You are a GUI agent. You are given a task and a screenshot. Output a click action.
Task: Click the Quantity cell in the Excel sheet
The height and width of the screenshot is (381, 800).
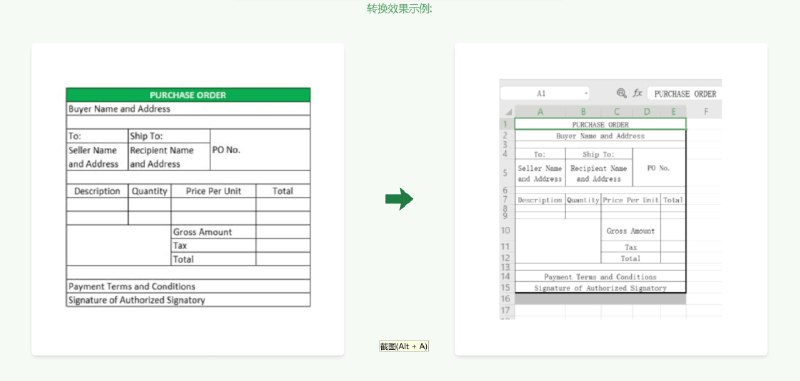click(x=583, y=200)
